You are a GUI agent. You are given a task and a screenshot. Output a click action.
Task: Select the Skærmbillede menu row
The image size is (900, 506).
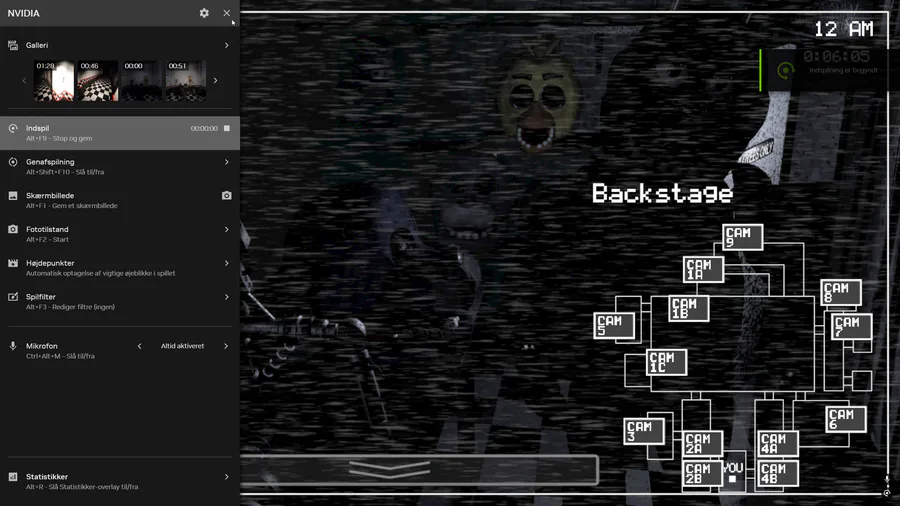(x=120, y=200)
